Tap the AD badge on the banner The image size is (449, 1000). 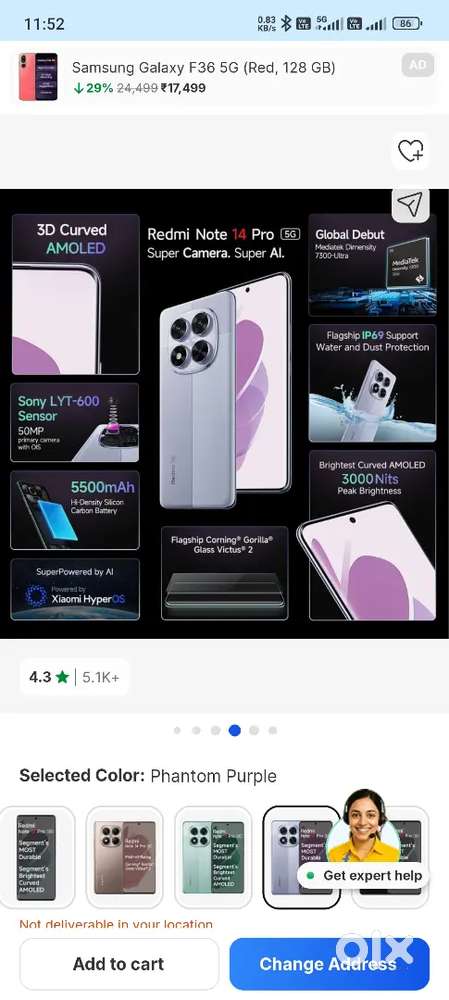(x=418, y=65)
